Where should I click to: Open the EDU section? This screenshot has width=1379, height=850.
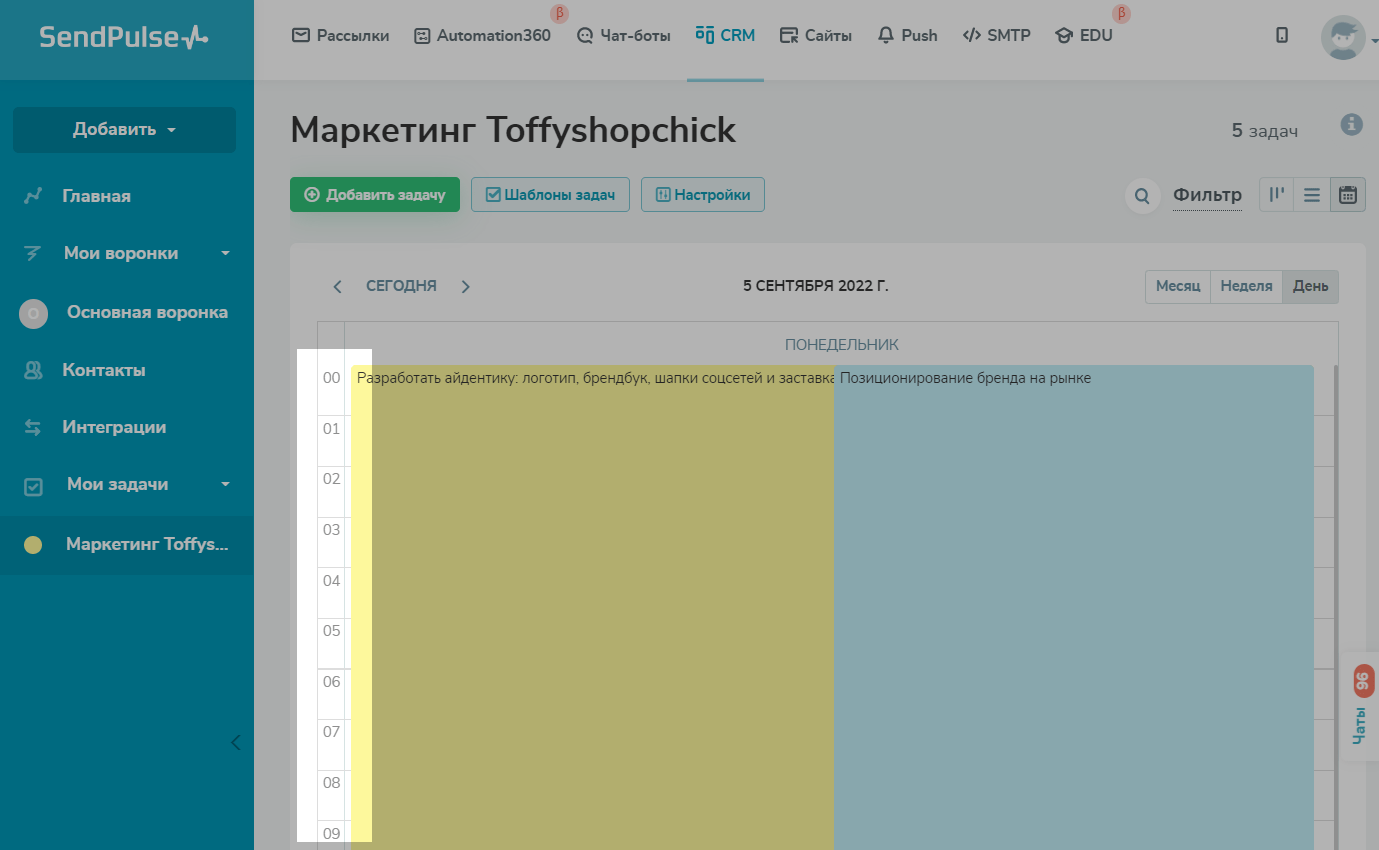1084,35
